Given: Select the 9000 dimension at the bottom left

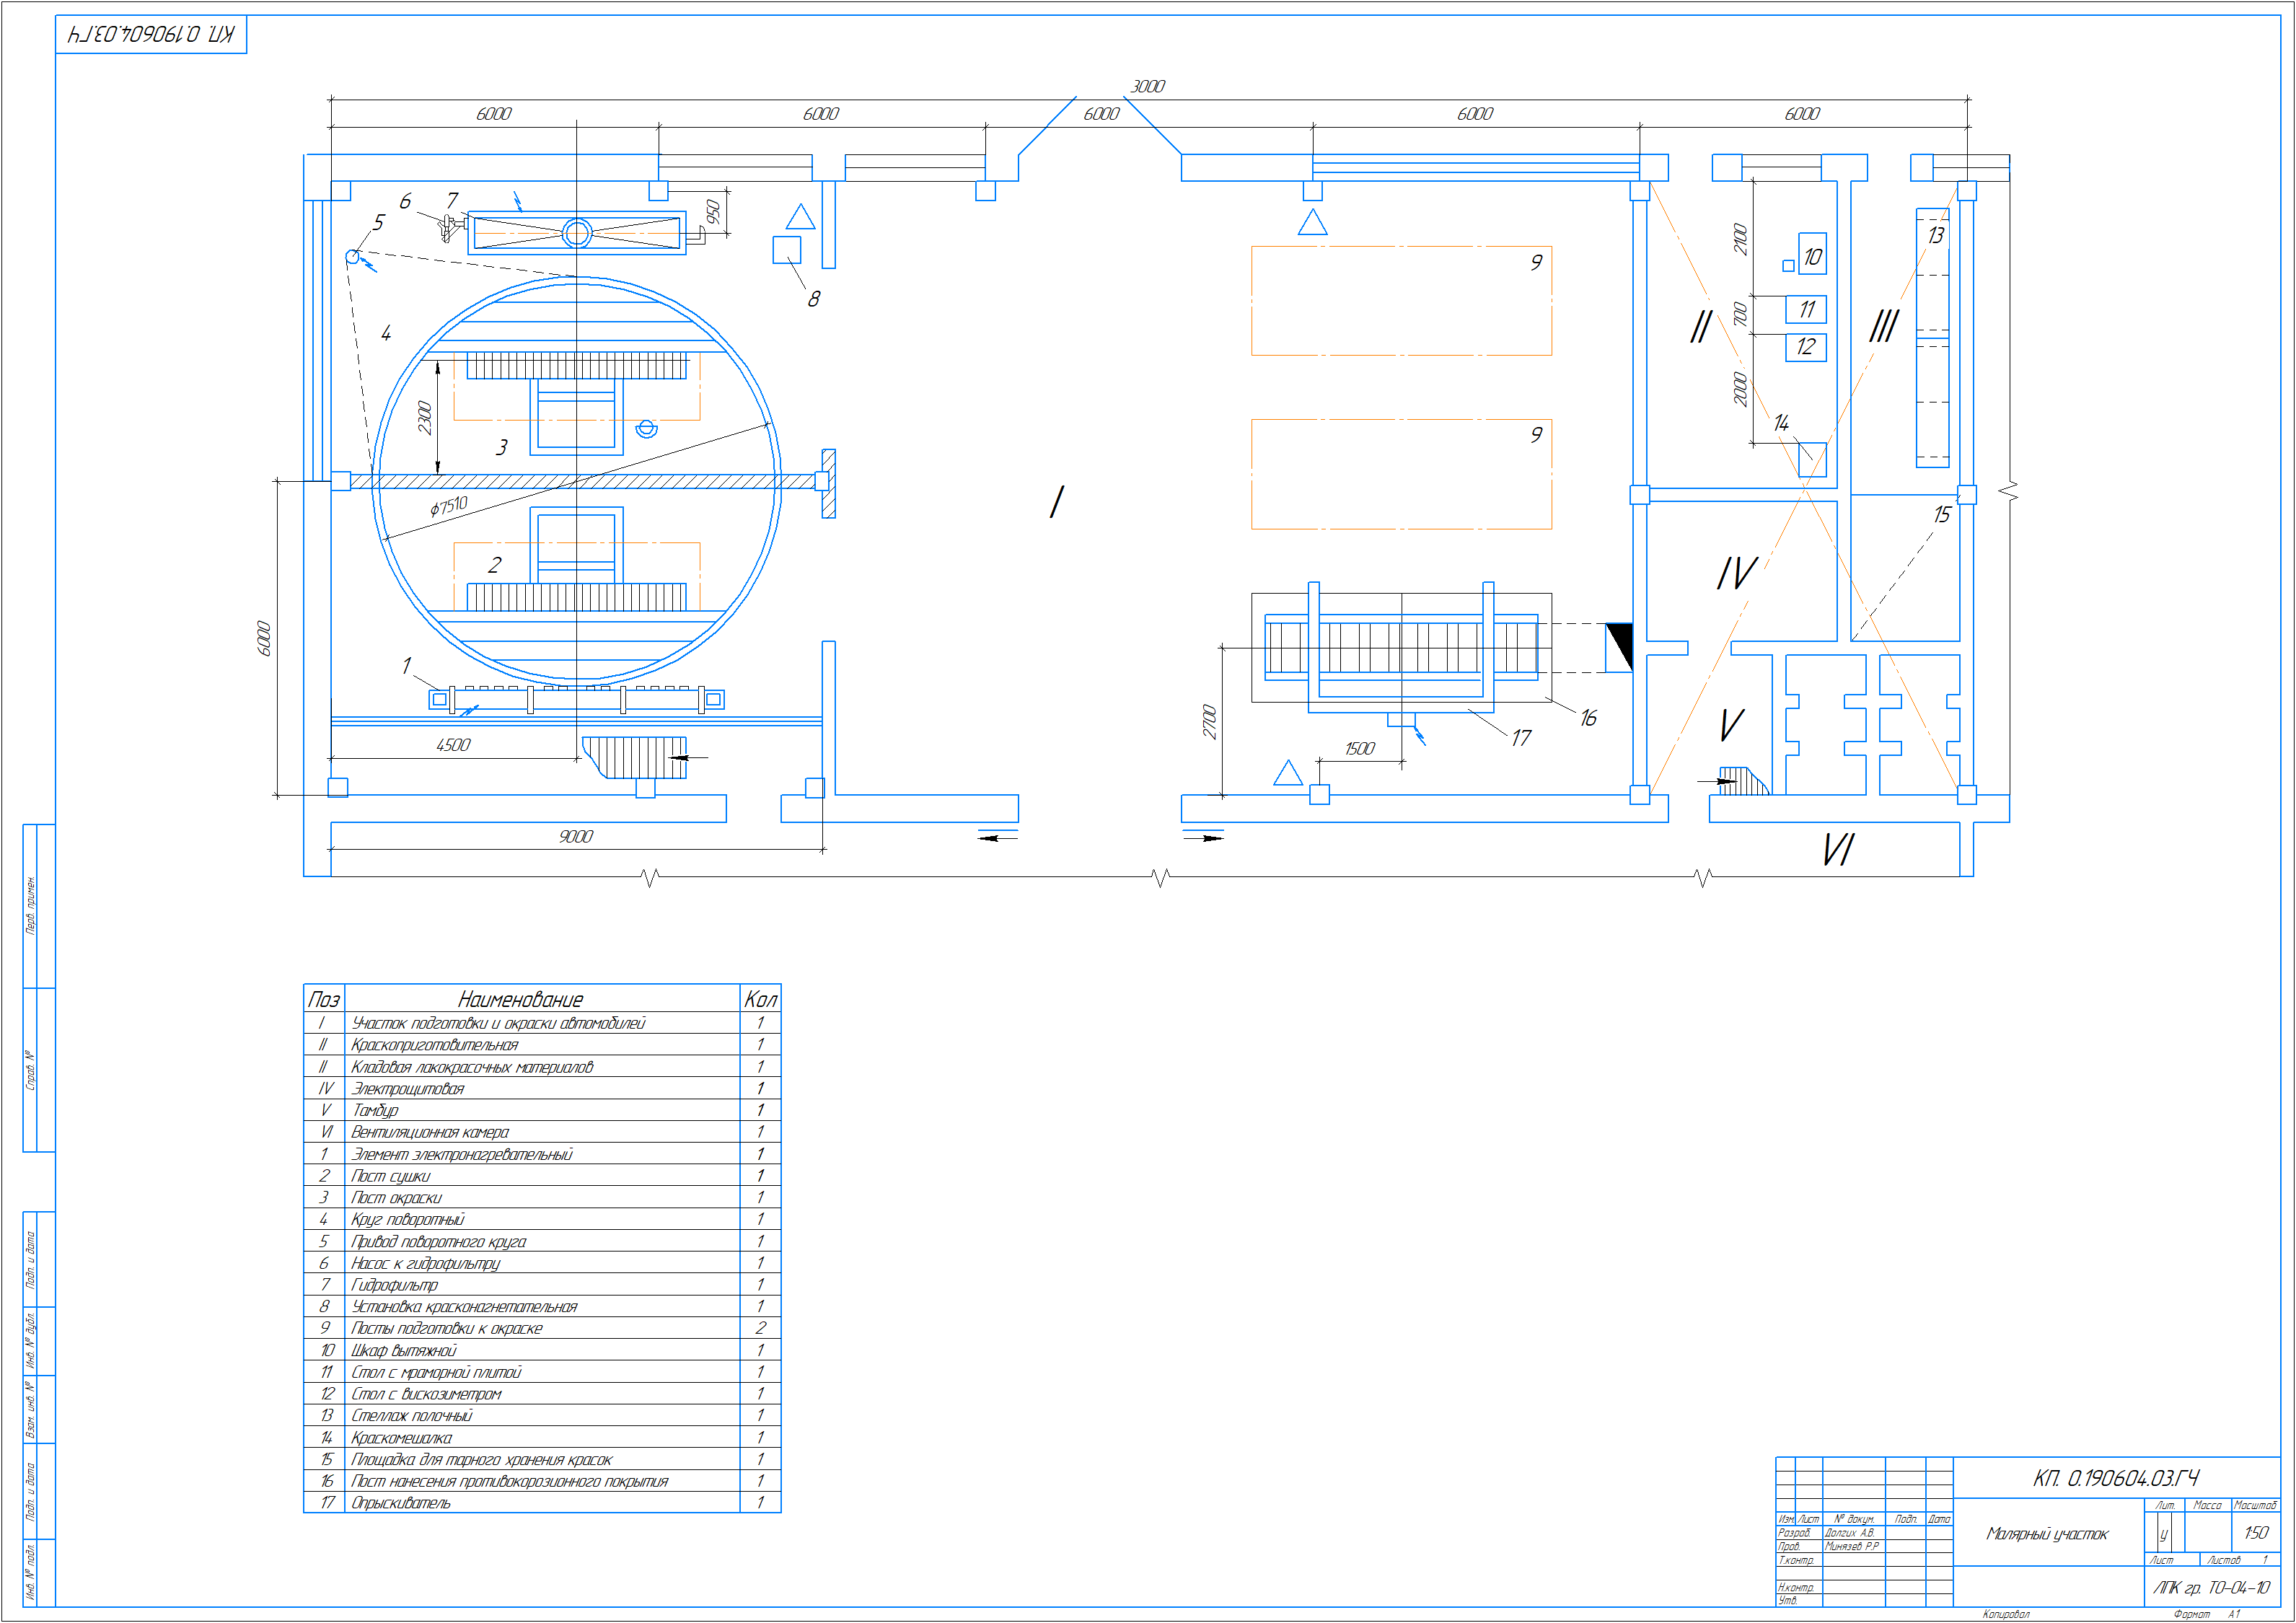Looking at the screenshot, I should (576, 837).
